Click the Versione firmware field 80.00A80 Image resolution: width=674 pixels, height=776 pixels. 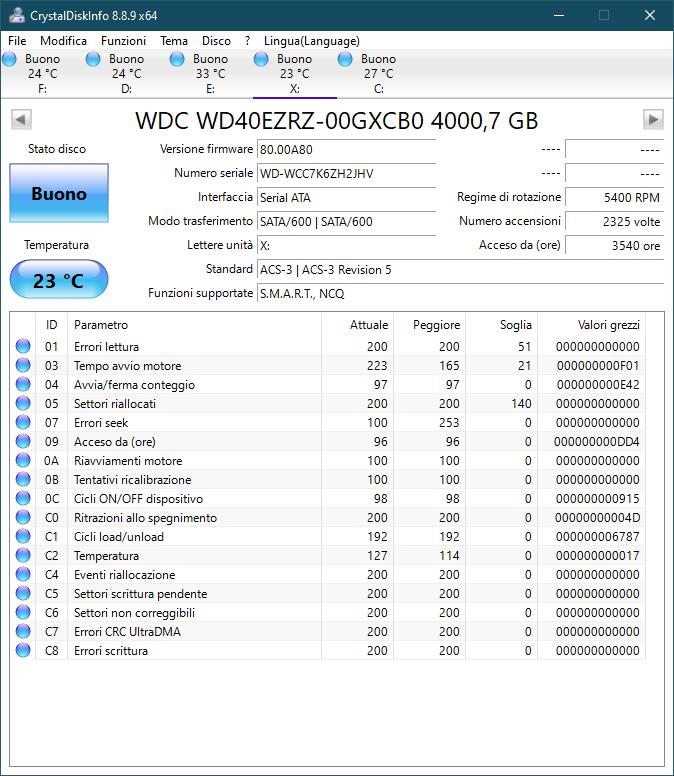pos(346,149)
